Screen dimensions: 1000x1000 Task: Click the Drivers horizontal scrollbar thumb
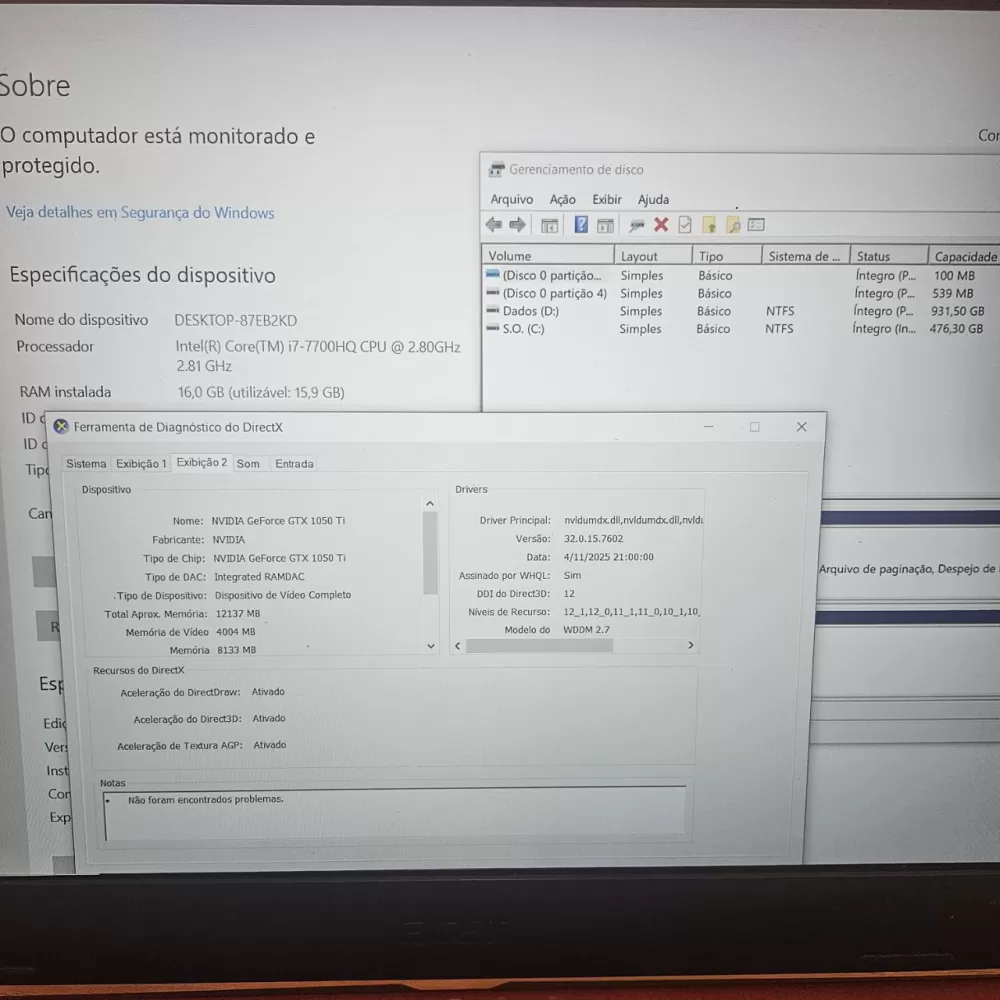click(540, 645)
